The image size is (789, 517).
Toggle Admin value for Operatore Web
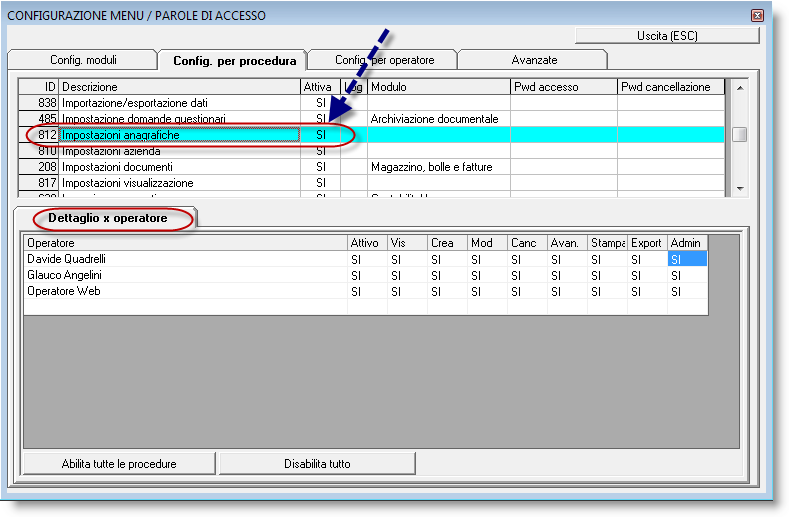[687, 291]
